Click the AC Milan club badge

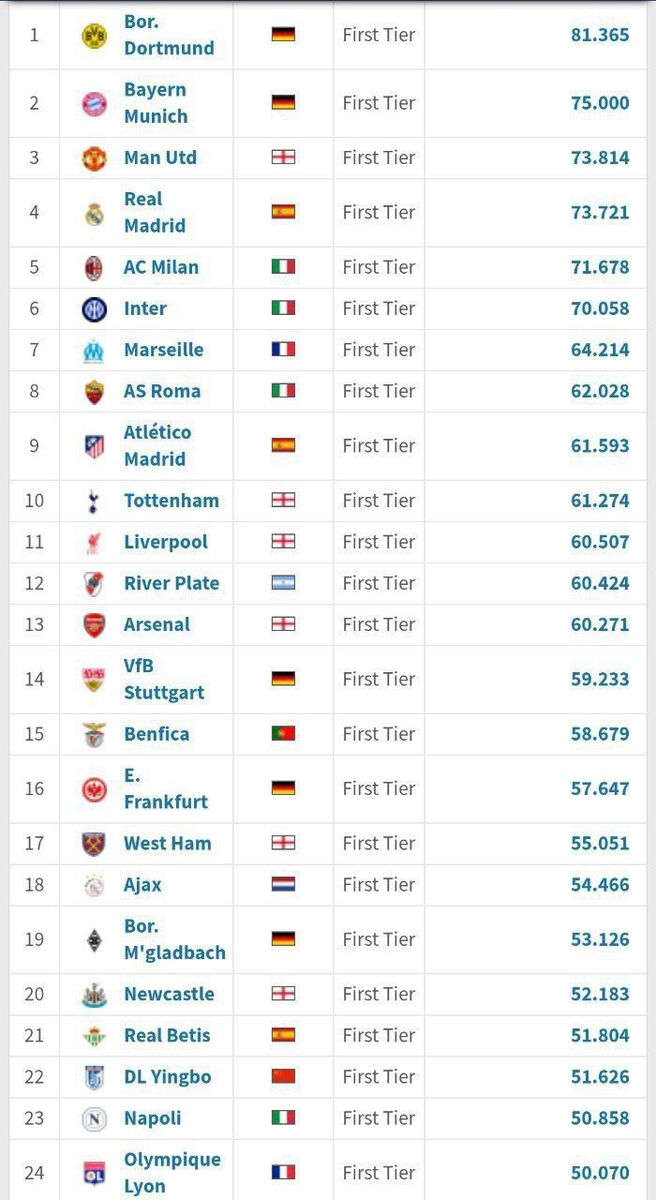[94, 268]
